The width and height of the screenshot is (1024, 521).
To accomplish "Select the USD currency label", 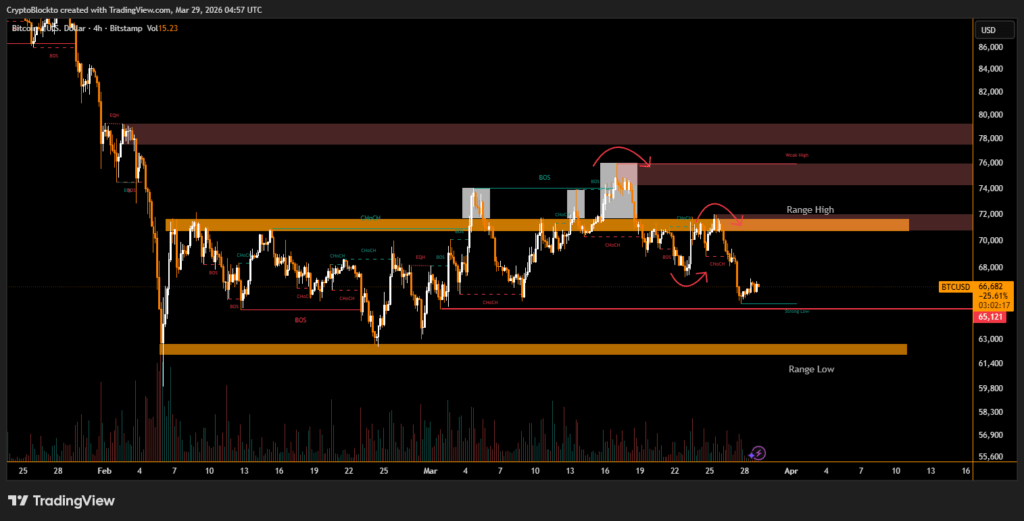I will tap(990, 29).
